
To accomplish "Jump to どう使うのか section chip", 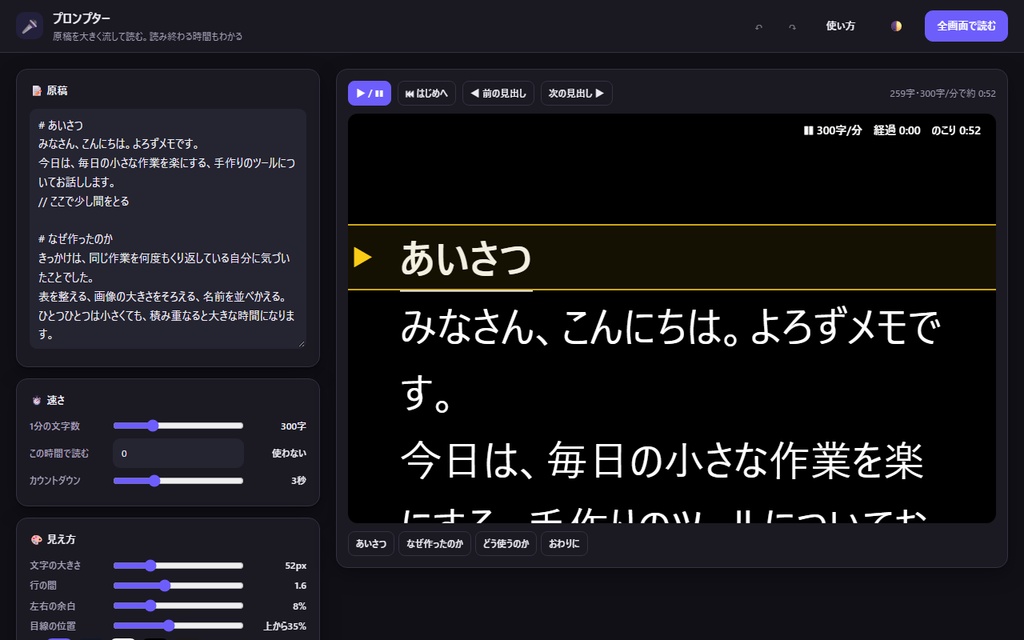I will pos(505,543).
